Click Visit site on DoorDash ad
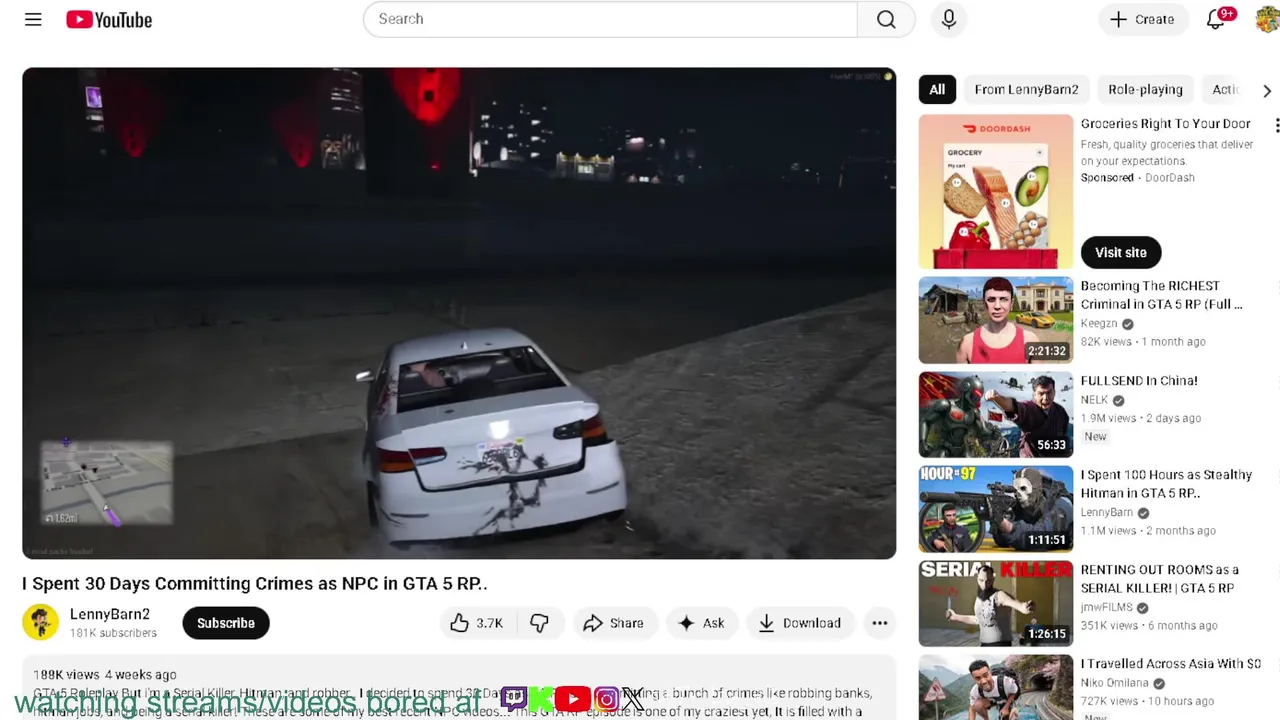The width and height of the screenshot is (1280, 720). pos(1120,252)
